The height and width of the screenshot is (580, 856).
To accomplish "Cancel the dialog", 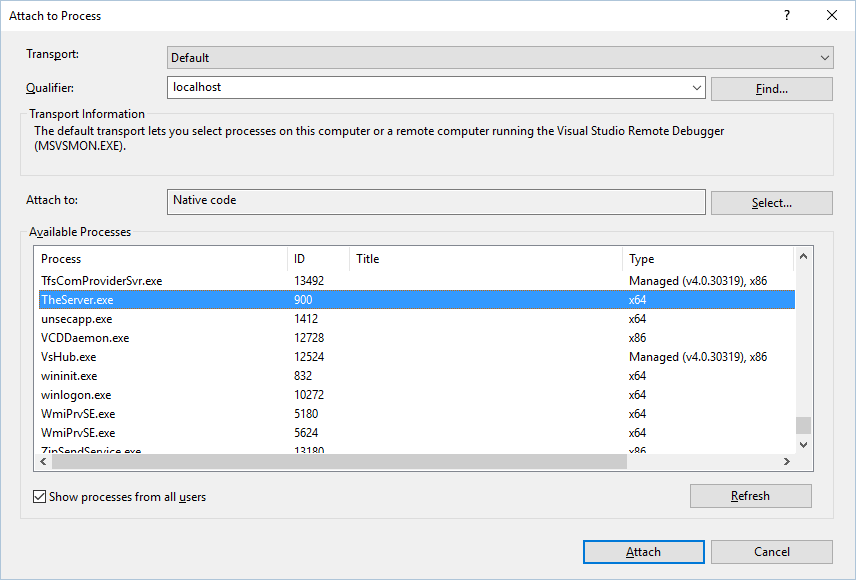I will 771,552.
